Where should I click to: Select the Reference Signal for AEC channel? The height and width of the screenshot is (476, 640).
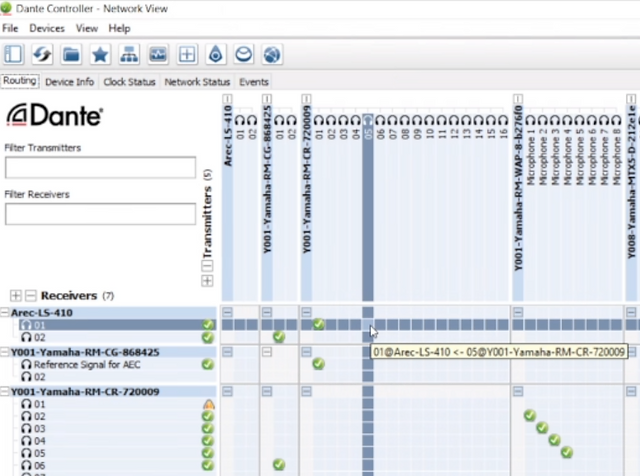point(118,365)
